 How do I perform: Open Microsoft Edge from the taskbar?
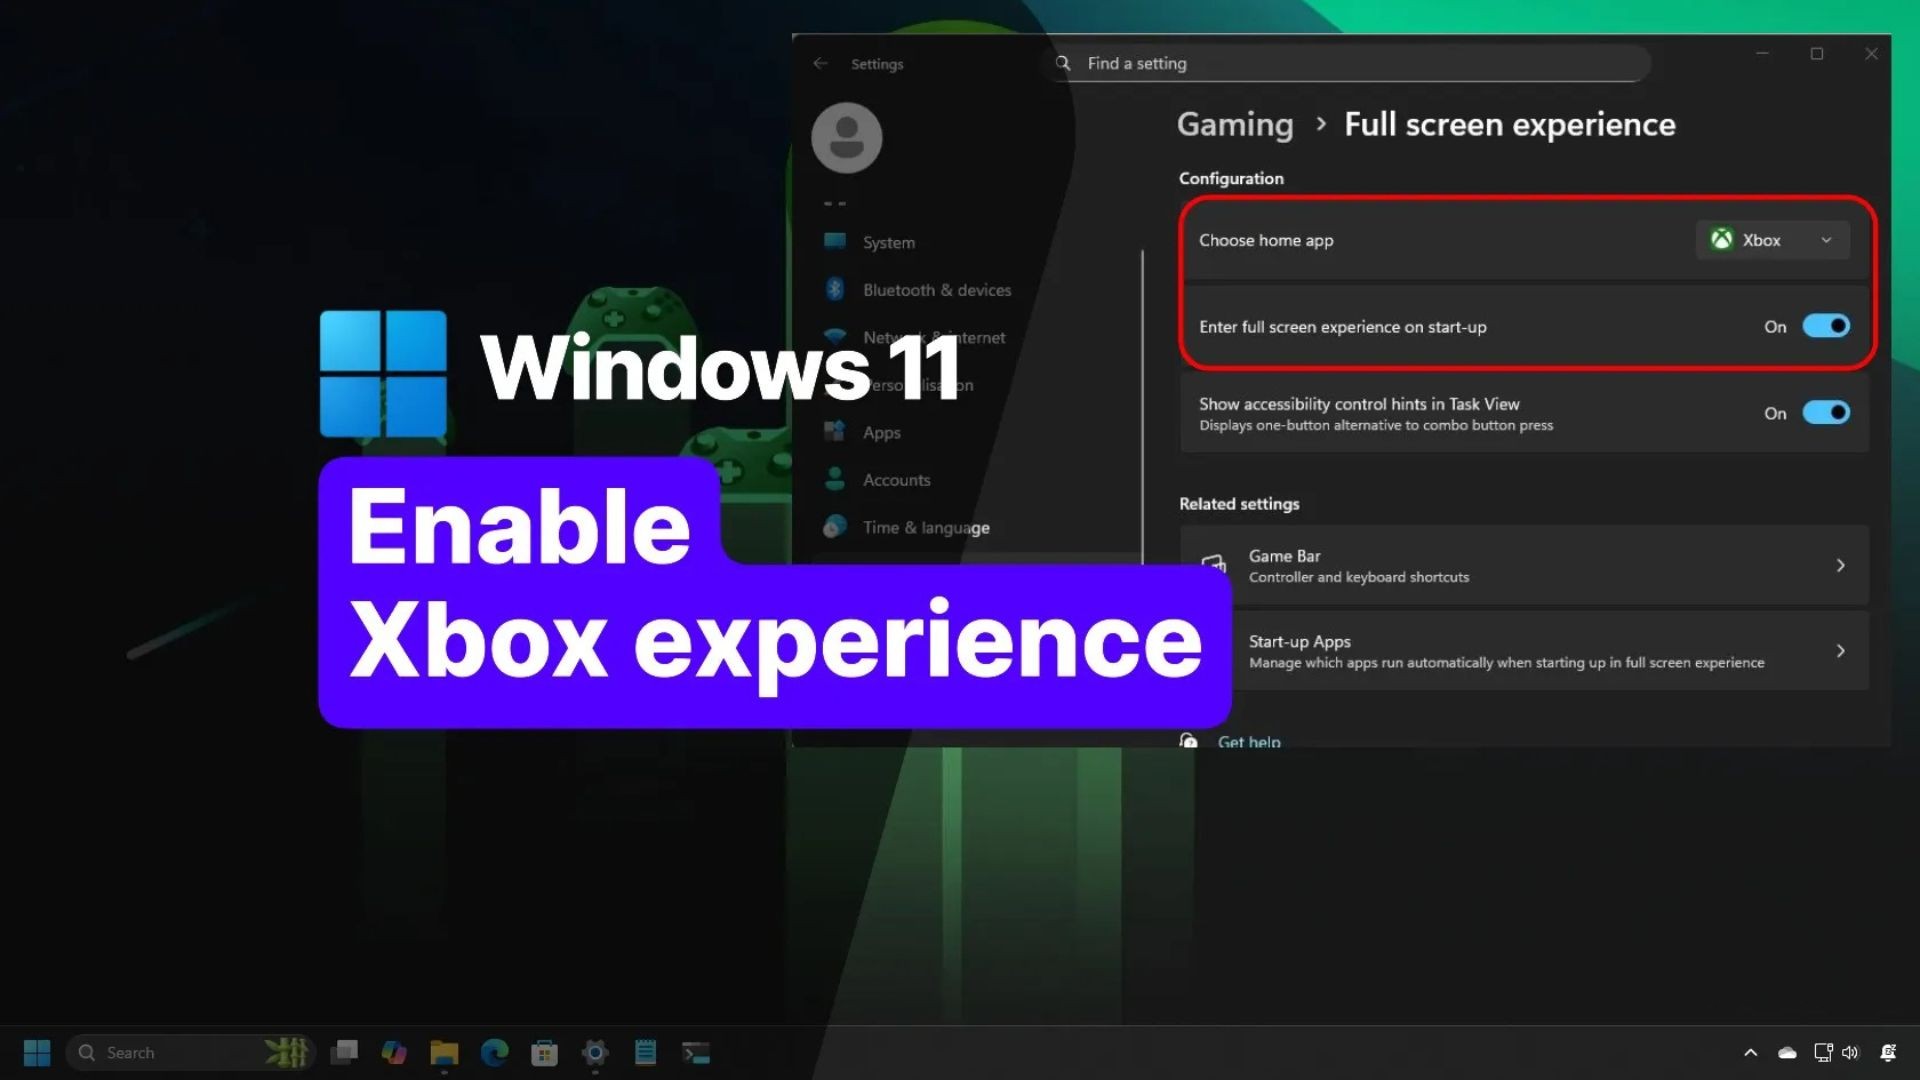coord(494,1052)
